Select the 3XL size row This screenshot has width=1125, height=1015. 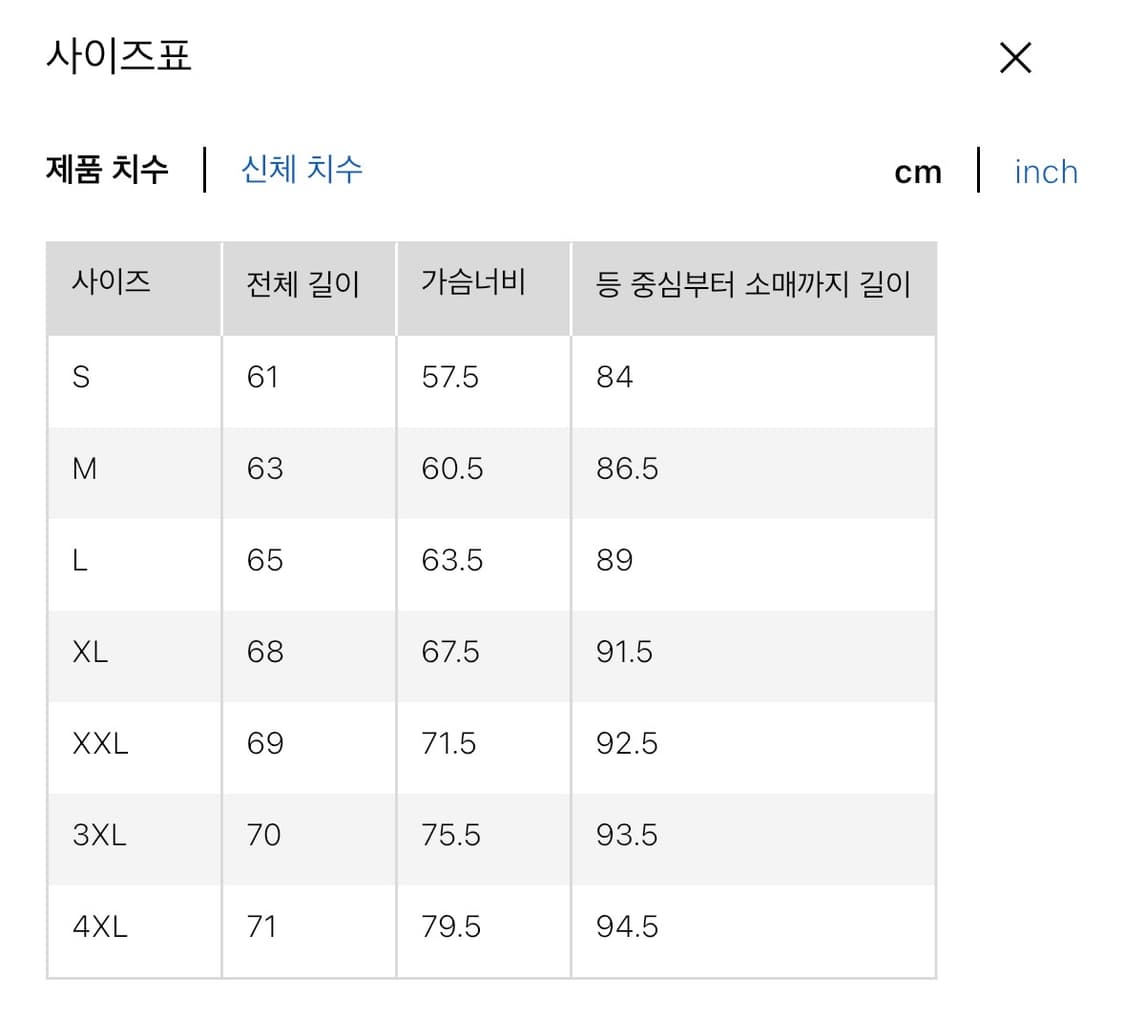point(102,836)
